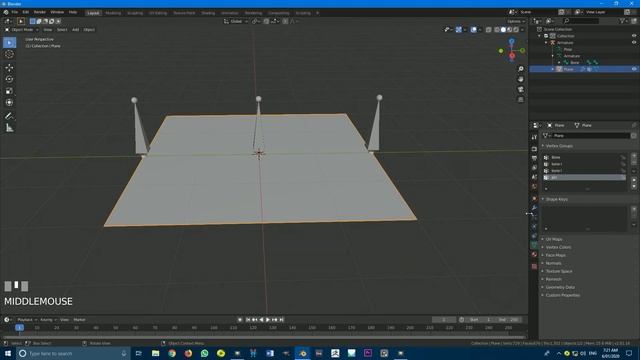This screenshot has height=360, width=640.
Task: Open the Global transform orientation dropdown
Action: [236, 21]
